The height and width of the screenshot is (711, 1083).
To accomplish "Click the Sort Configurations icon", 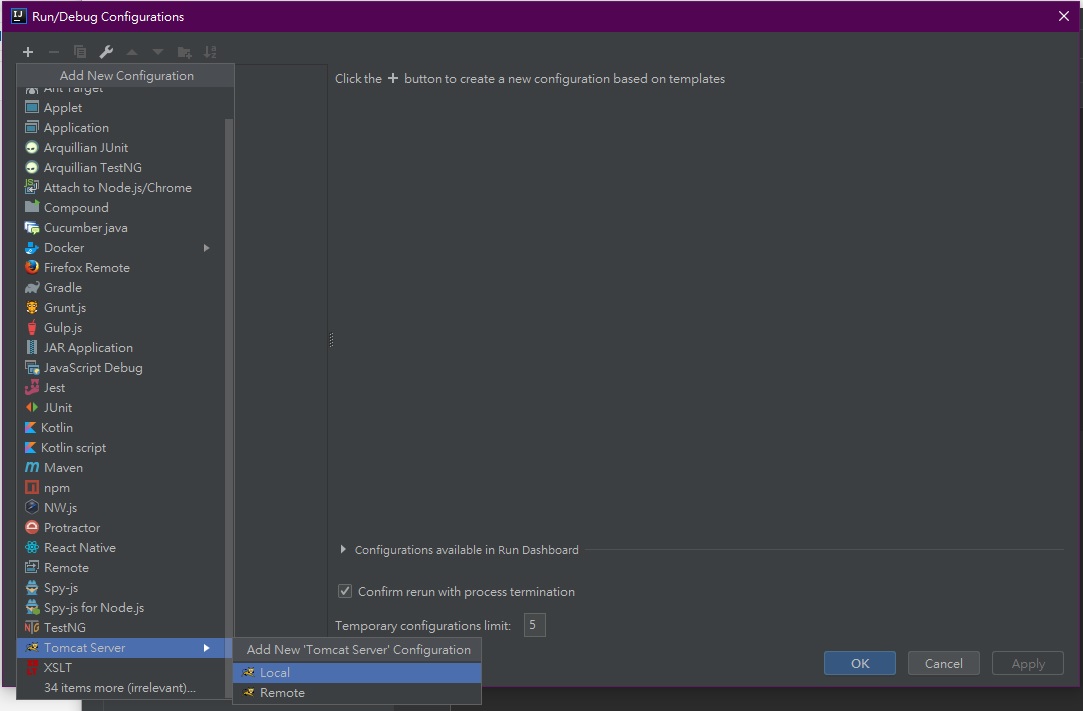I will point(210,52).
